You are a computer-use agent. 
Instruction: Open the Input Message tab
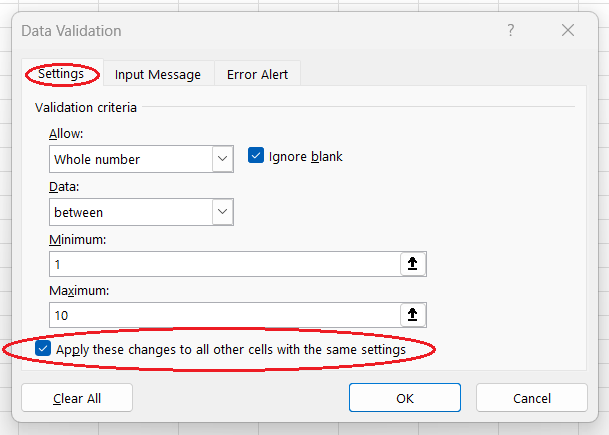[157, 74]
